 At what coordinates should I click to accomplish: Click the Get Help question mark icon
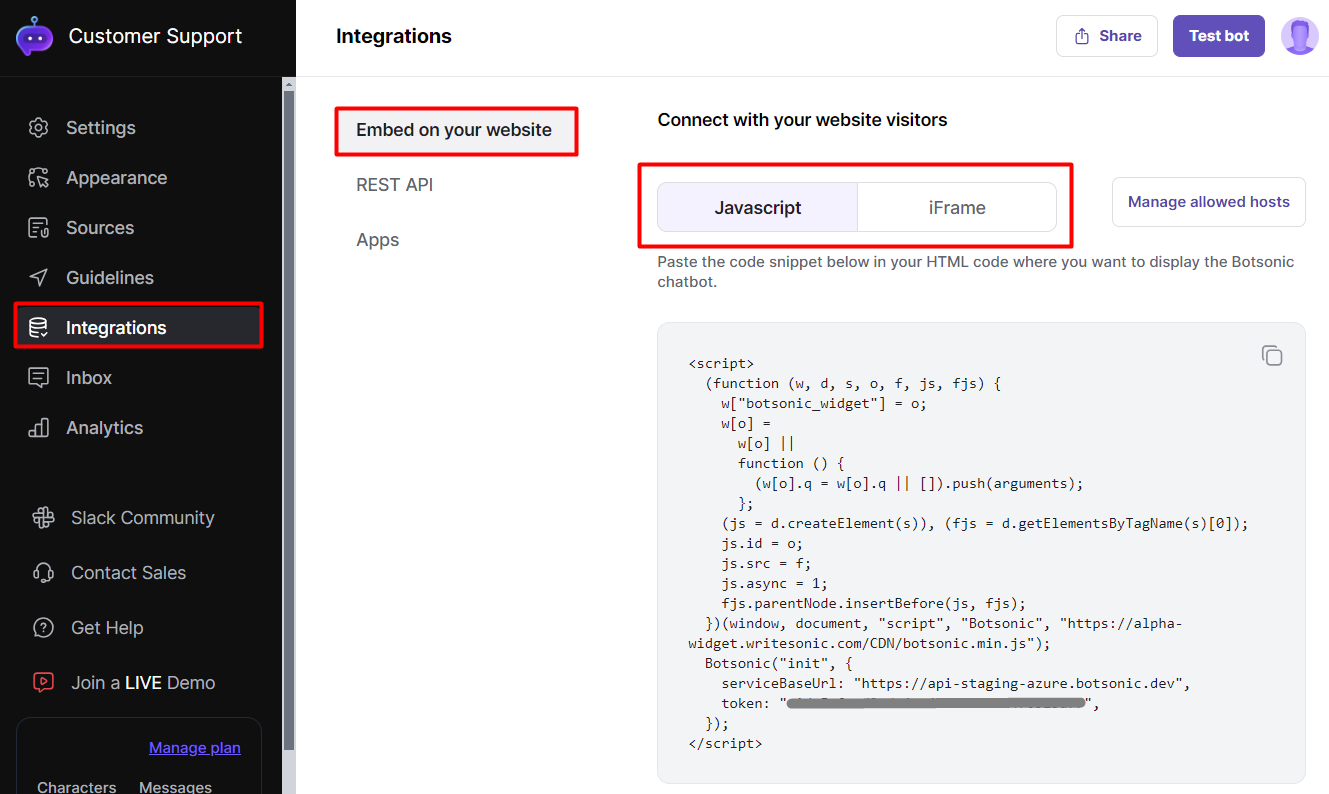tap(43, 628)
